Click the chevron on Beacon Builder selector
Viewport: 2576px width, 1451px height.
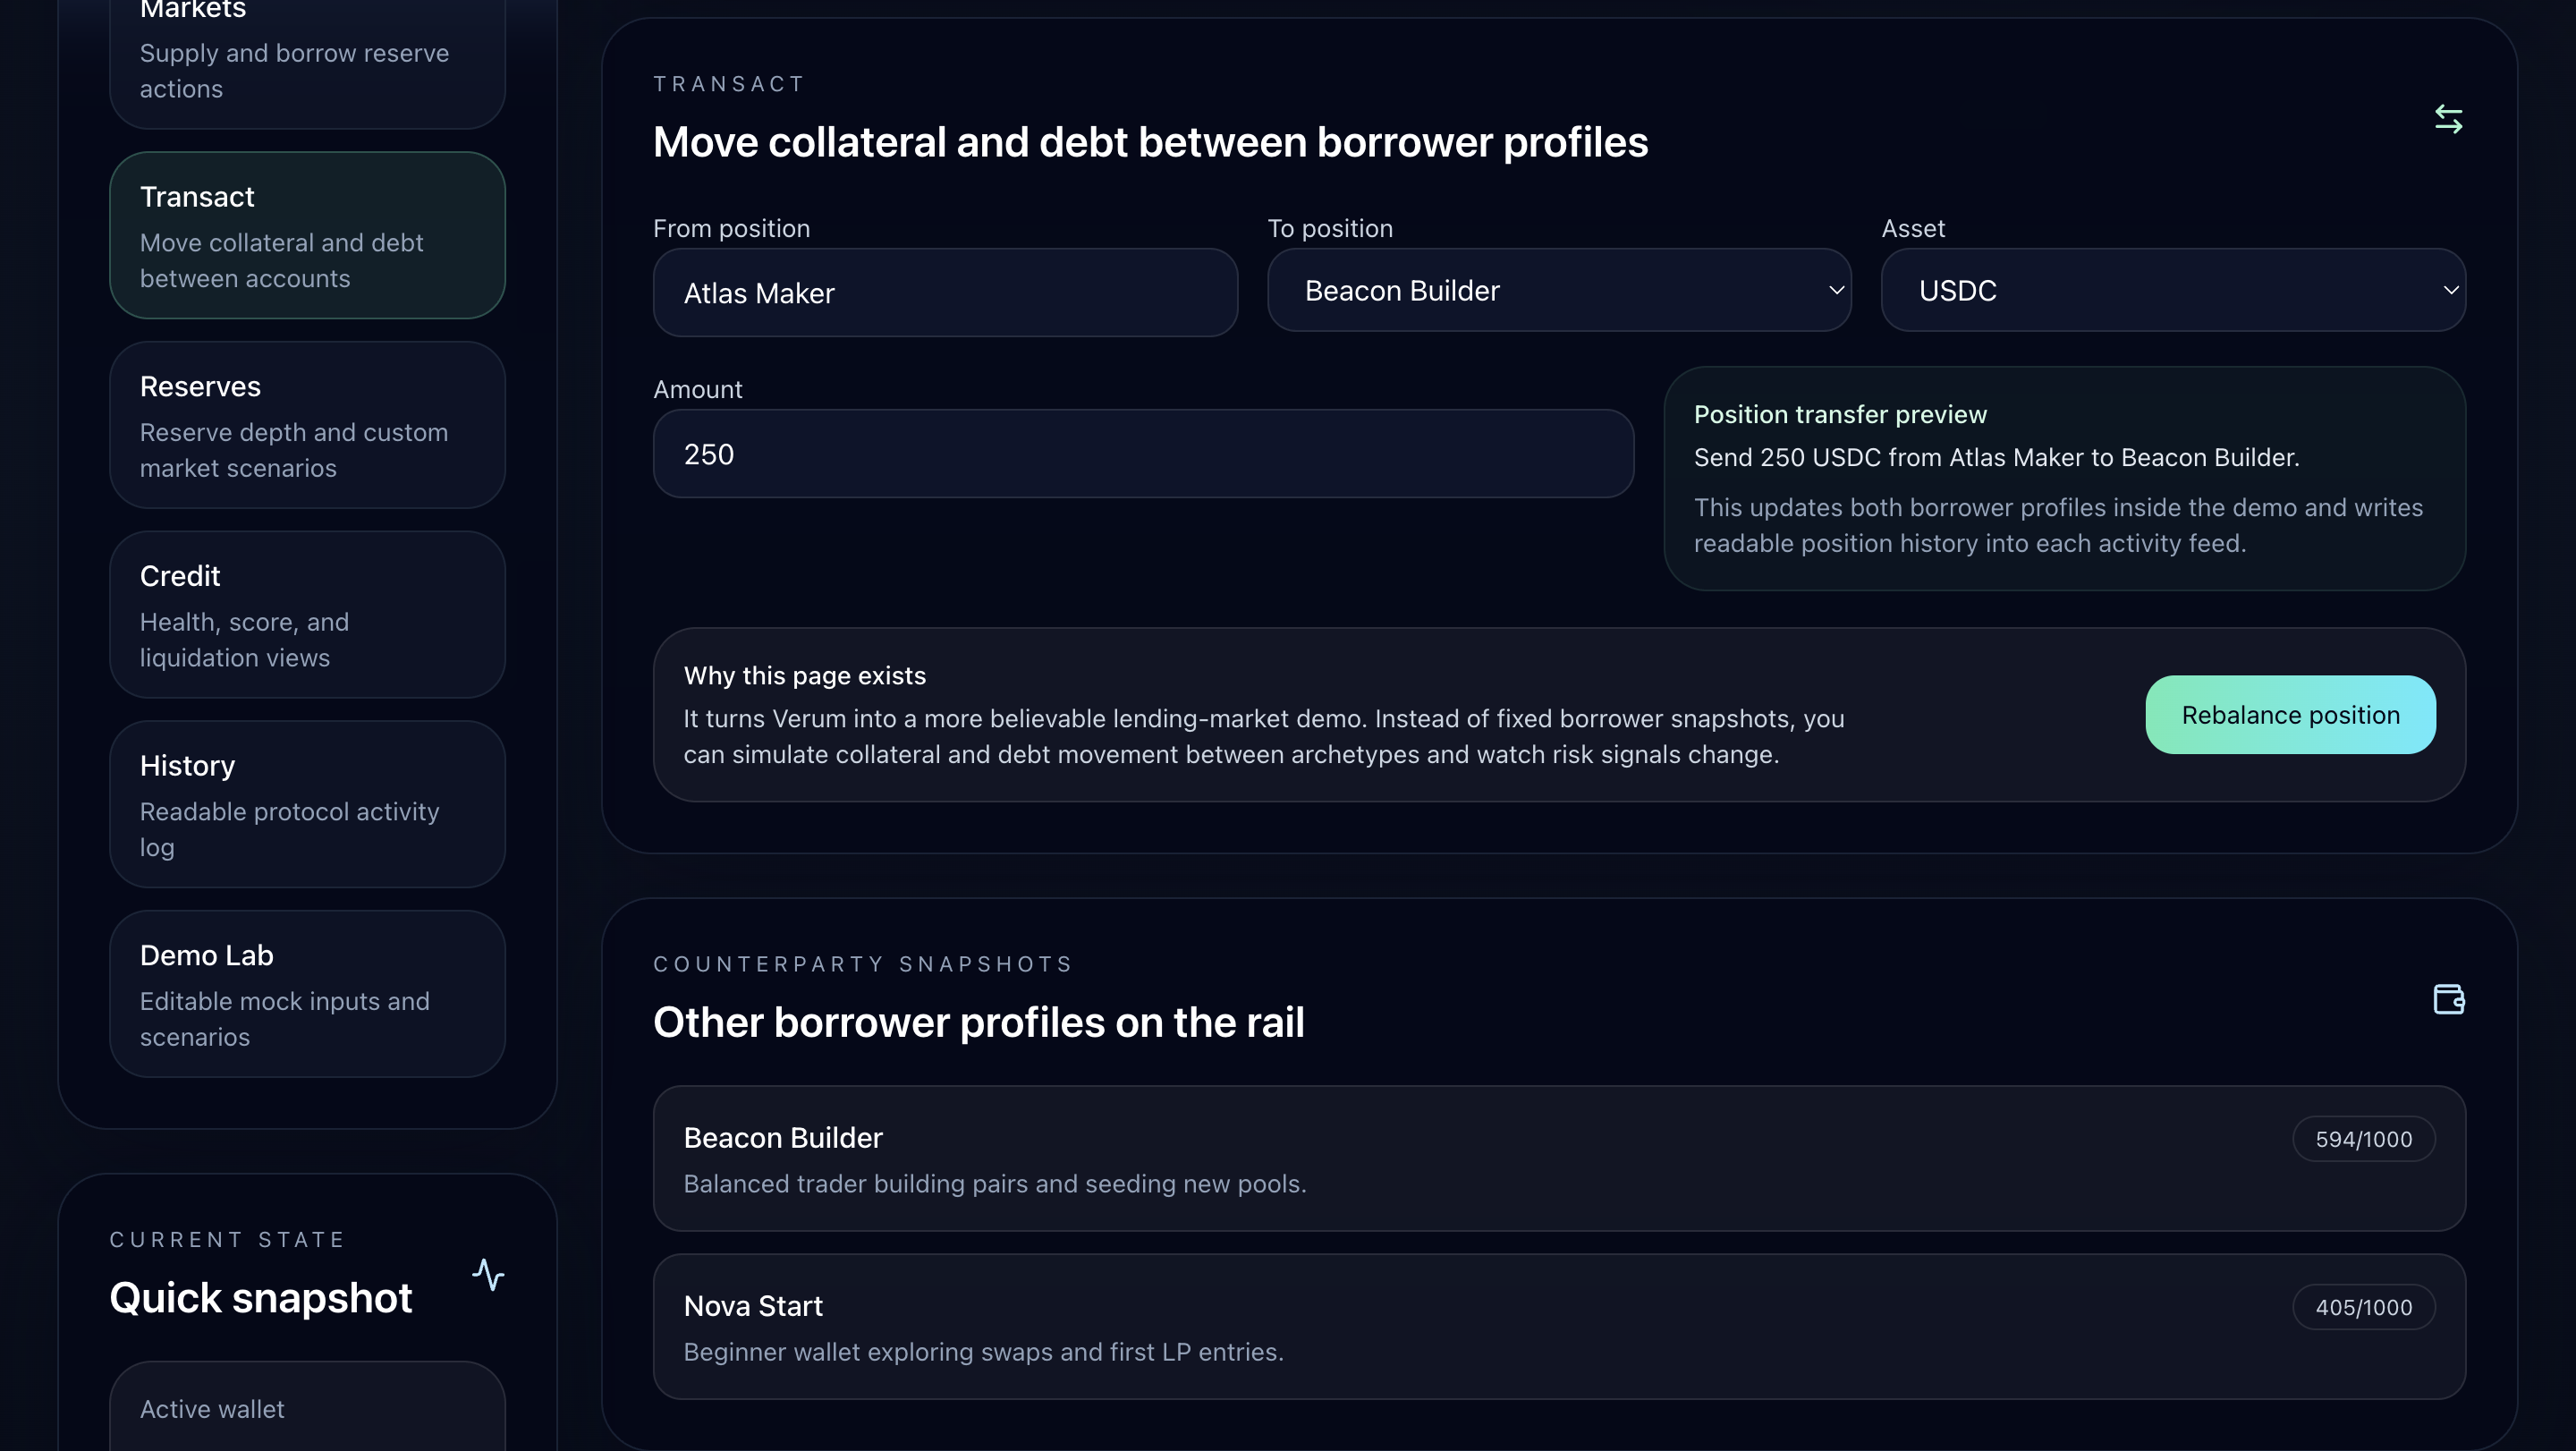click(x=1836, y=291)
